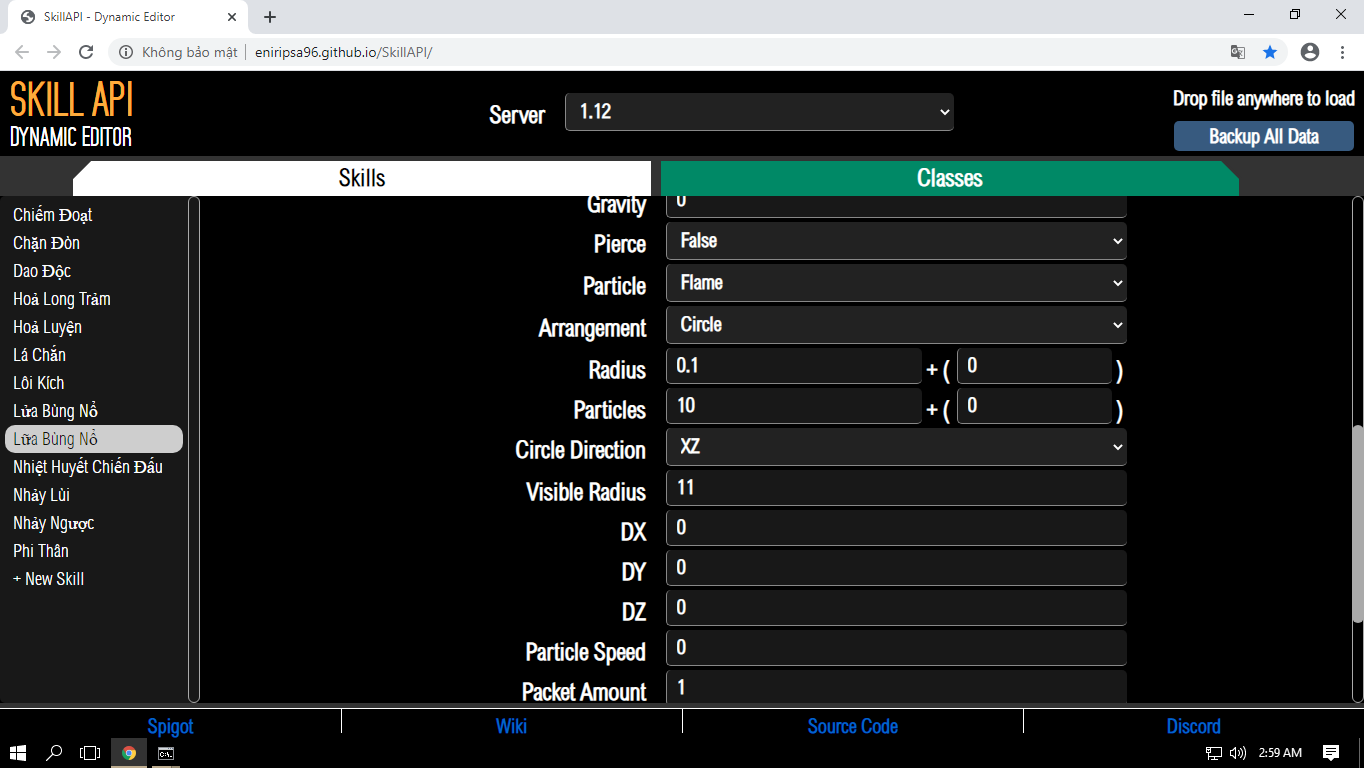The height and width of the screenshot is (768, 1364).
Task: Switch to the Classes tab
Action: click(x=949, y=178)
